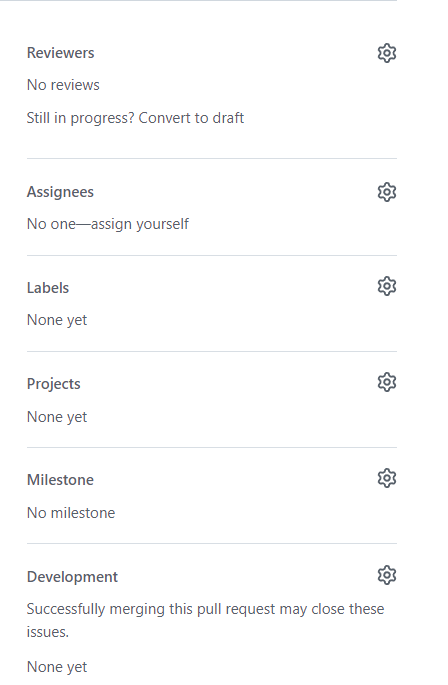Image resolution: width=448 pixels, height=685 pixels.
Task: Click the Successfully merging description text
Action: pos(205,620)
